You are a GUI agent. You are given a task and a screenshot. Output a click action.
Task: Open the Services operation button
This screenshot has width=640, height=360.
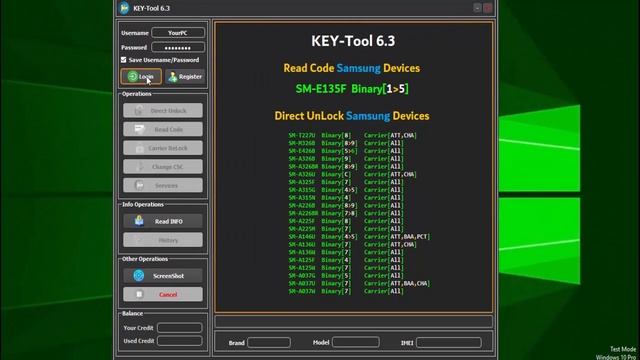pos(163,185)
